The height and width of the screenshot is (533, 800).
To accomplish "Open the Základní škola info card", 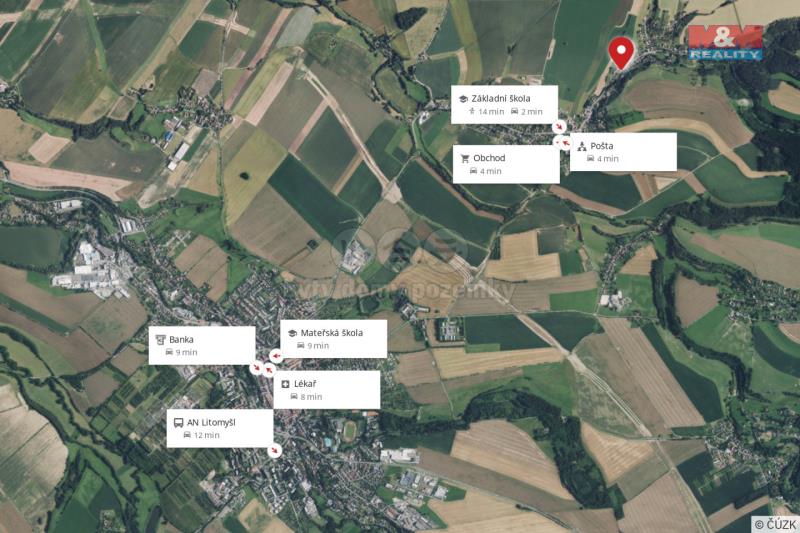I will 504,105.
